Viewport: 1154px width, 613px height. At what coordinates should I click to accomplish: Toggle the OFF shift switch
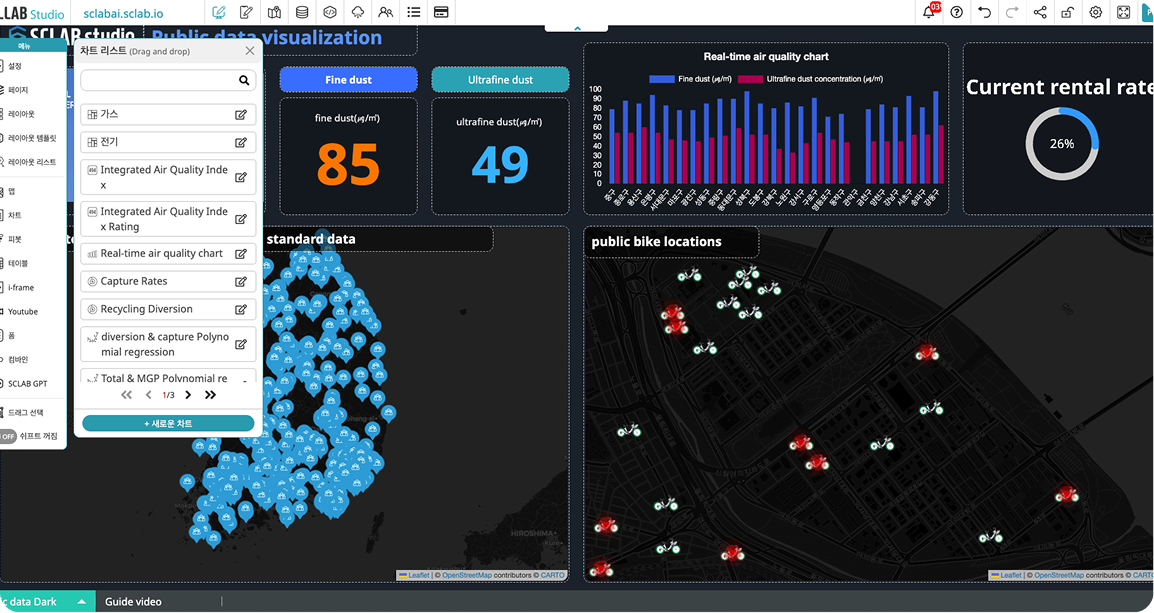pyautogui.click(x=9, y=436)
